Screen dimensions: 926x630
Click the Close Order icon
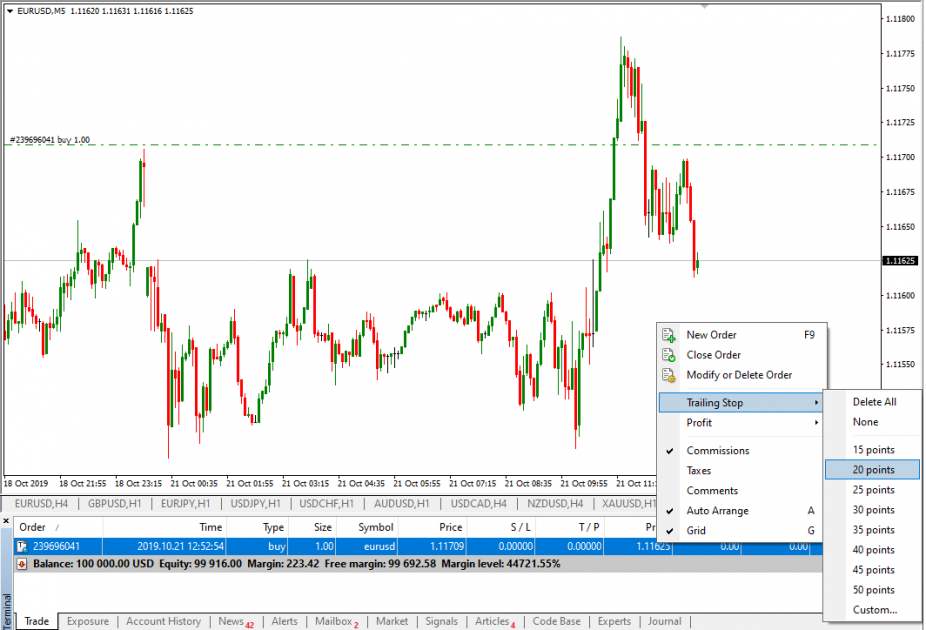coord(669,355)
